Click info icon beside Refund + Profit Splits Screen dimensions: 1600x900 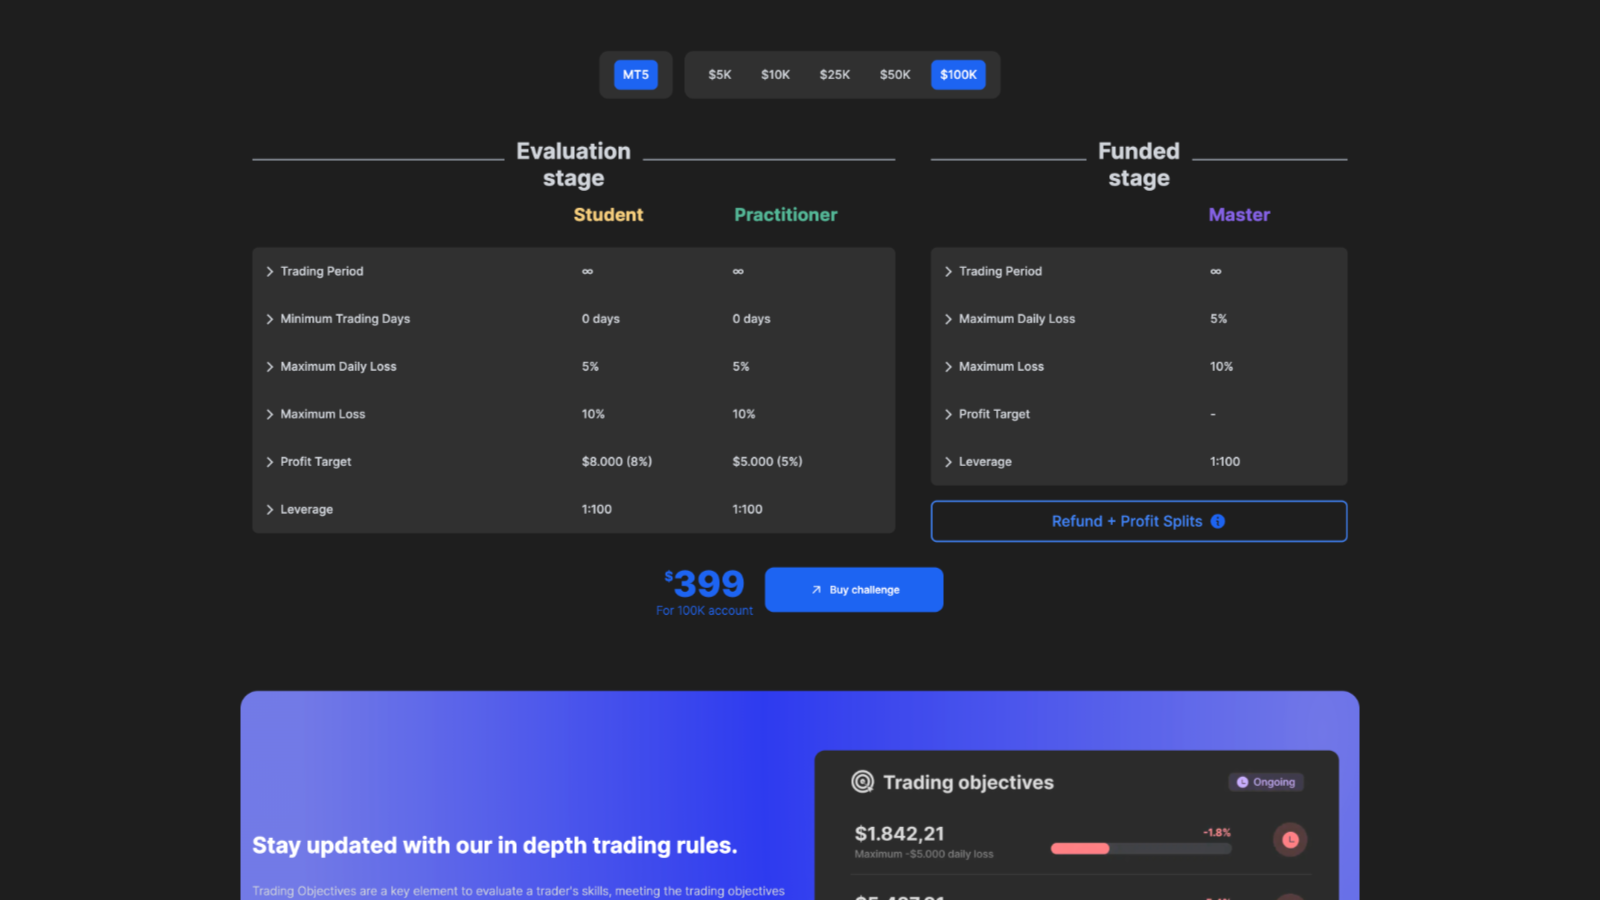(x=1217, y=521)
